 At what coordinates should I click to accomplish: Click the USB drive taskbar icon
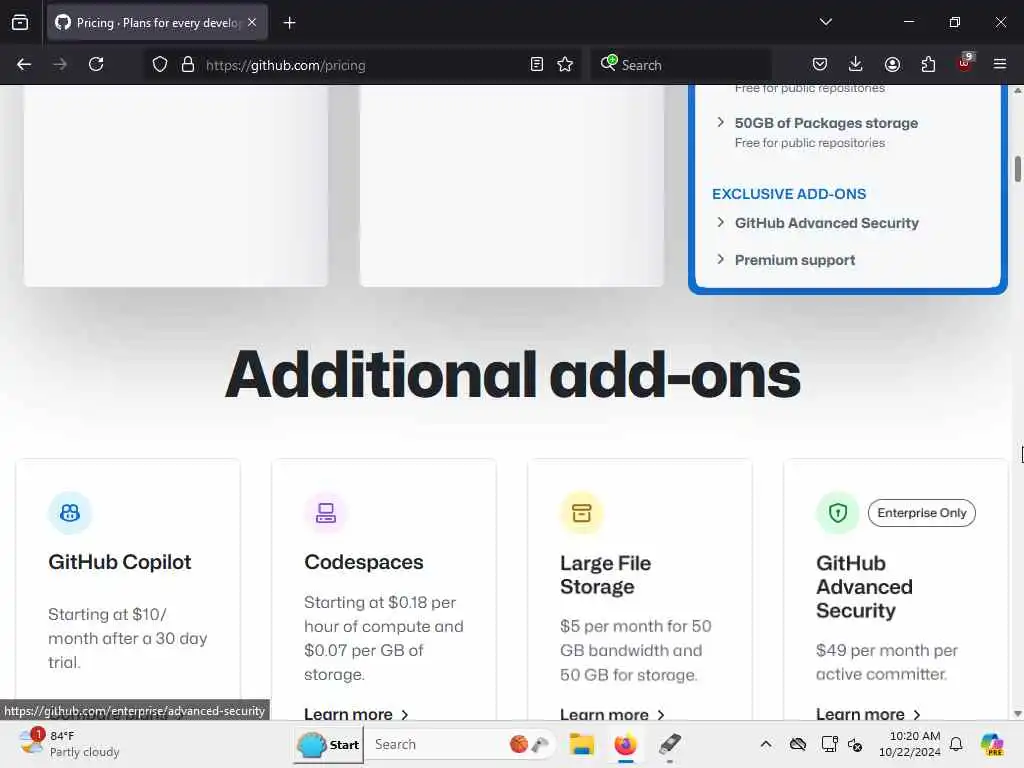click(669, 744)
